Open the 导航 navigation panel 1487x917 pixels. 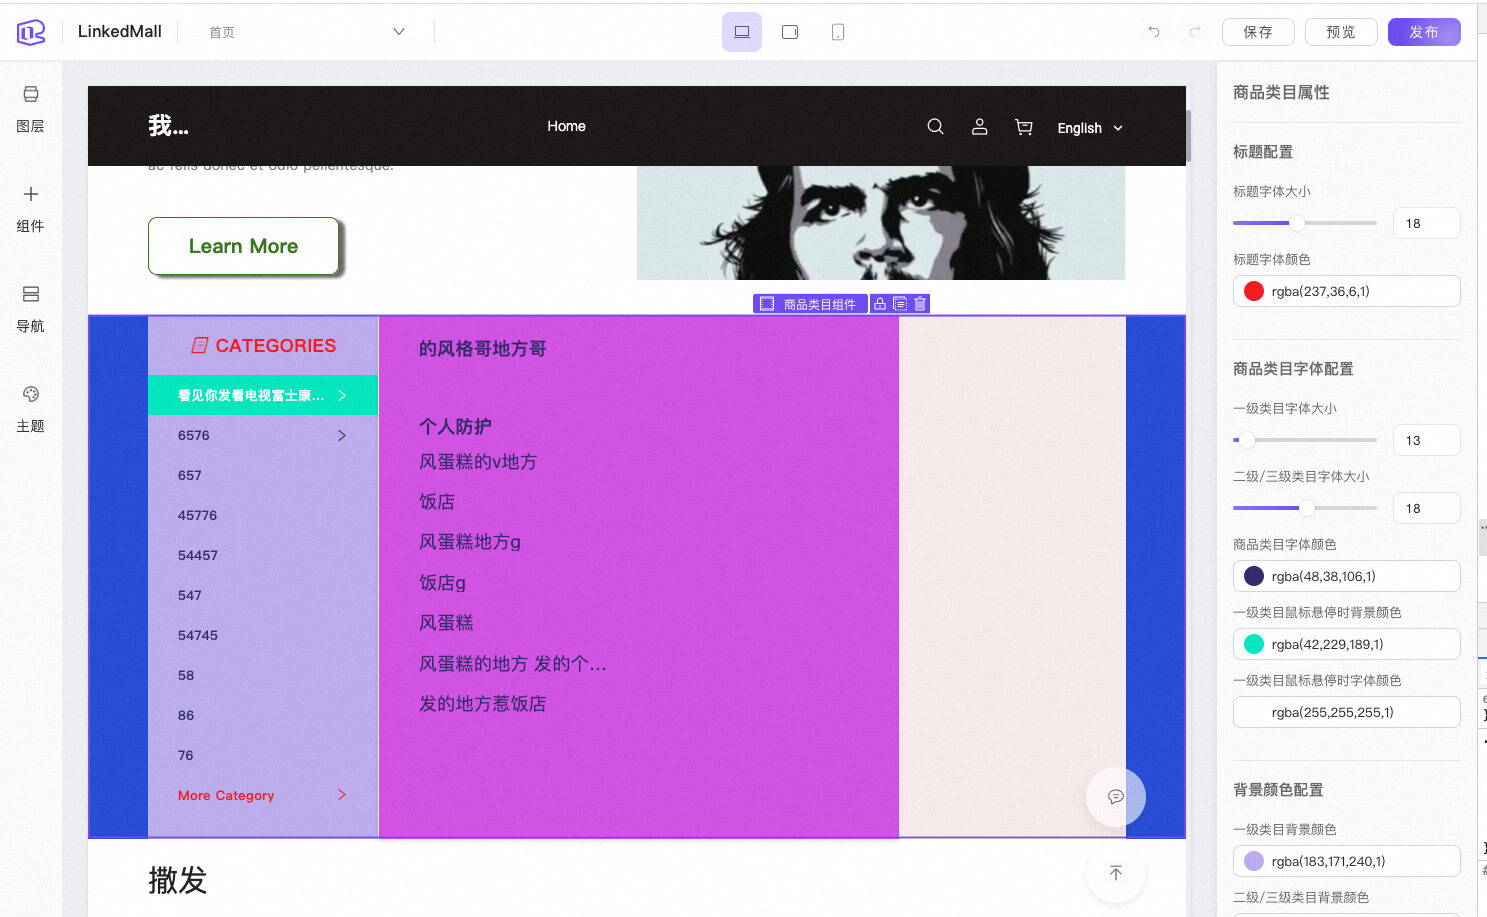point(31,308)
